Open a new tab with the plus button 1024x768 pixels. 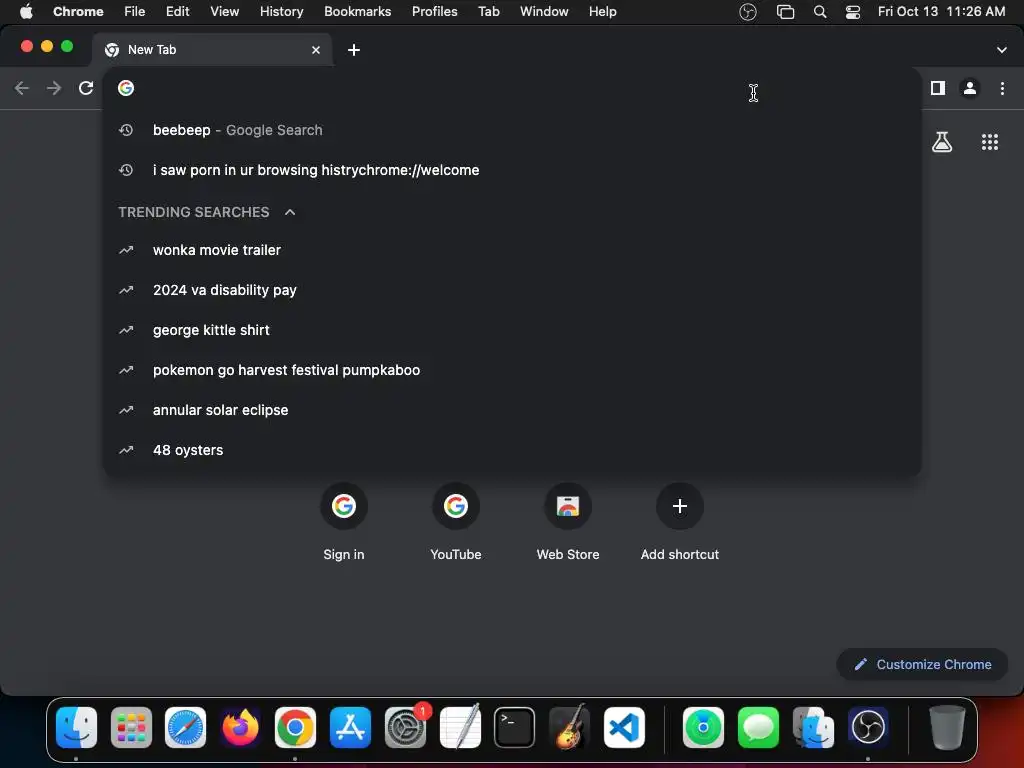[x=353, y=50]
